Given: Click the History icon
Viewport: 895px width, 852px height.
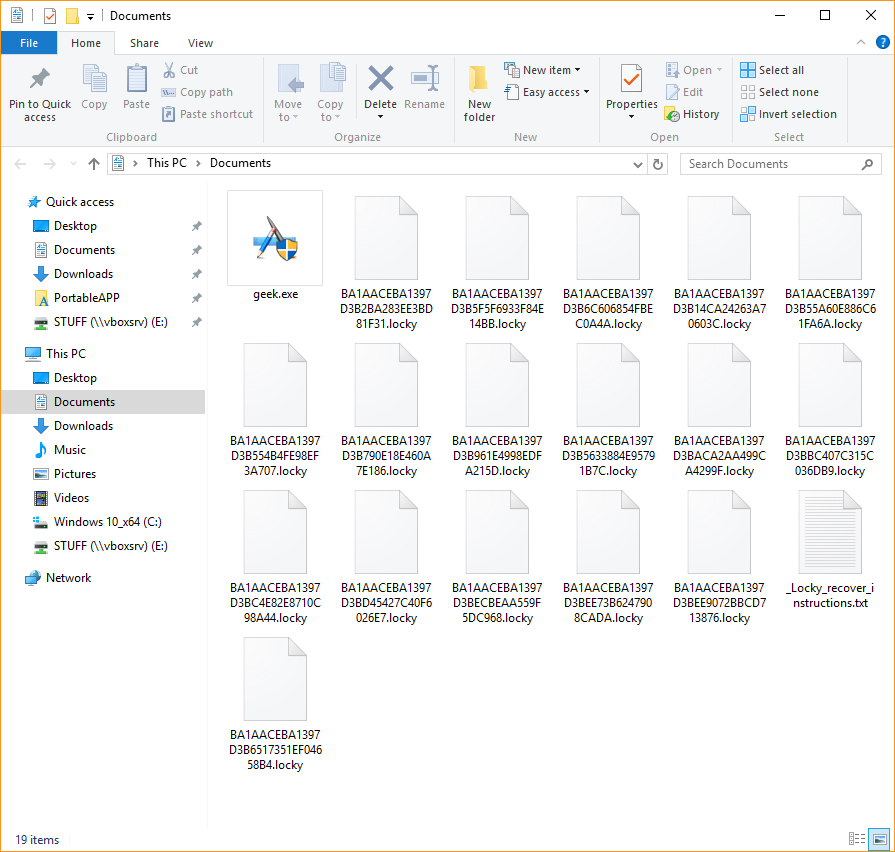Looking at the screenshot, I should [673, 114].
